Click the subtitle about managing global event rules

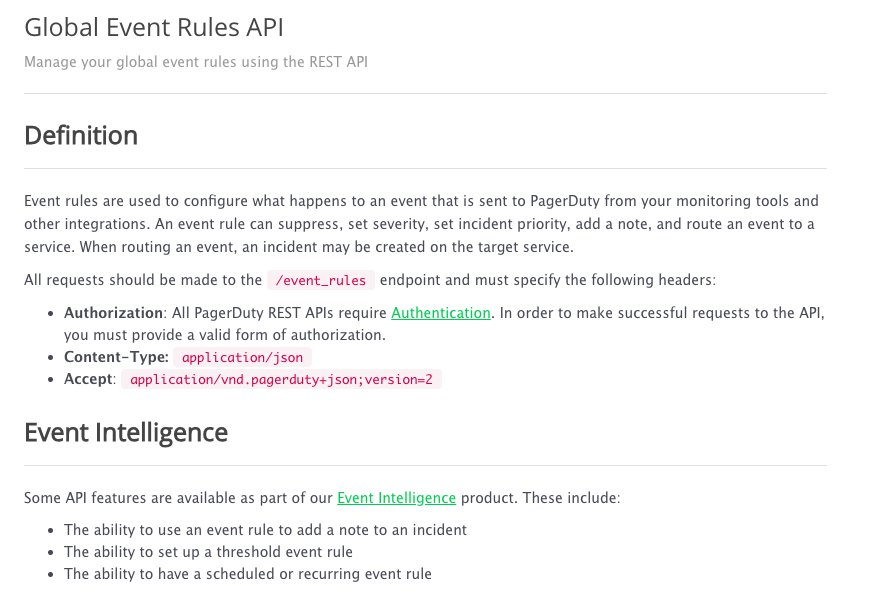[196, 62]
